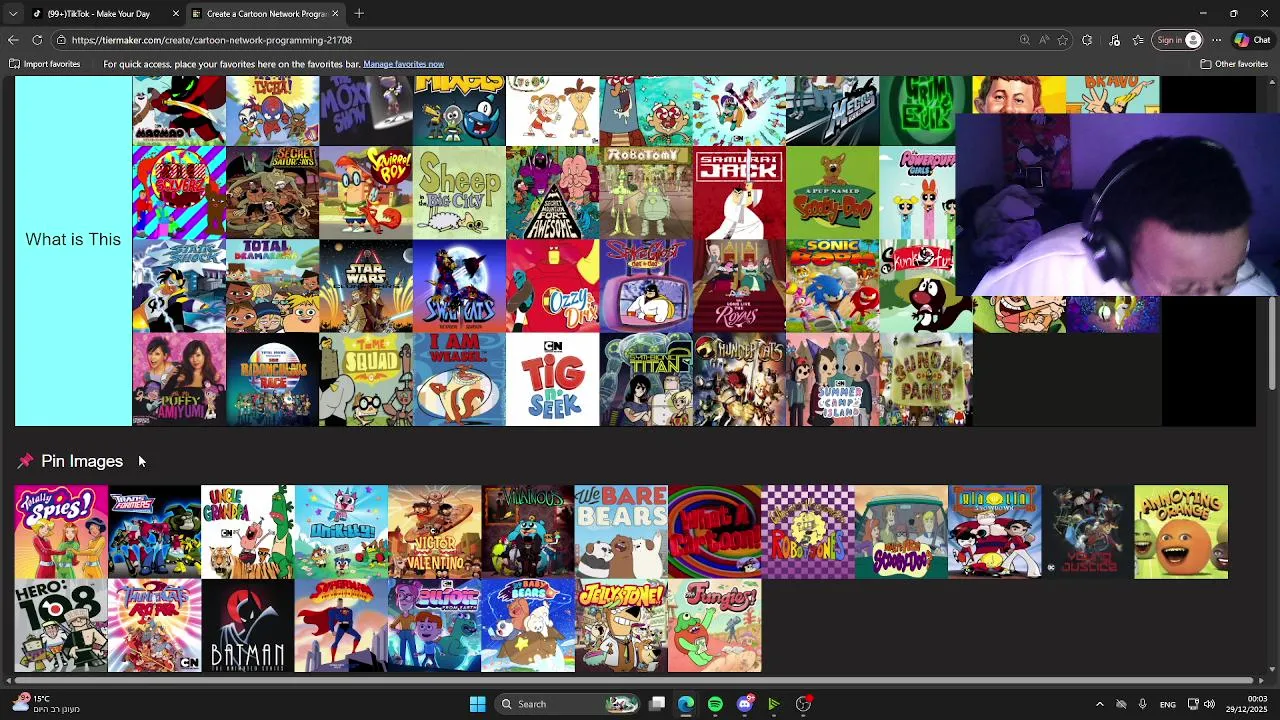Show hidden system tray icons
The width and height of the screenshot is (1280, 720).
click(1099, 704)
